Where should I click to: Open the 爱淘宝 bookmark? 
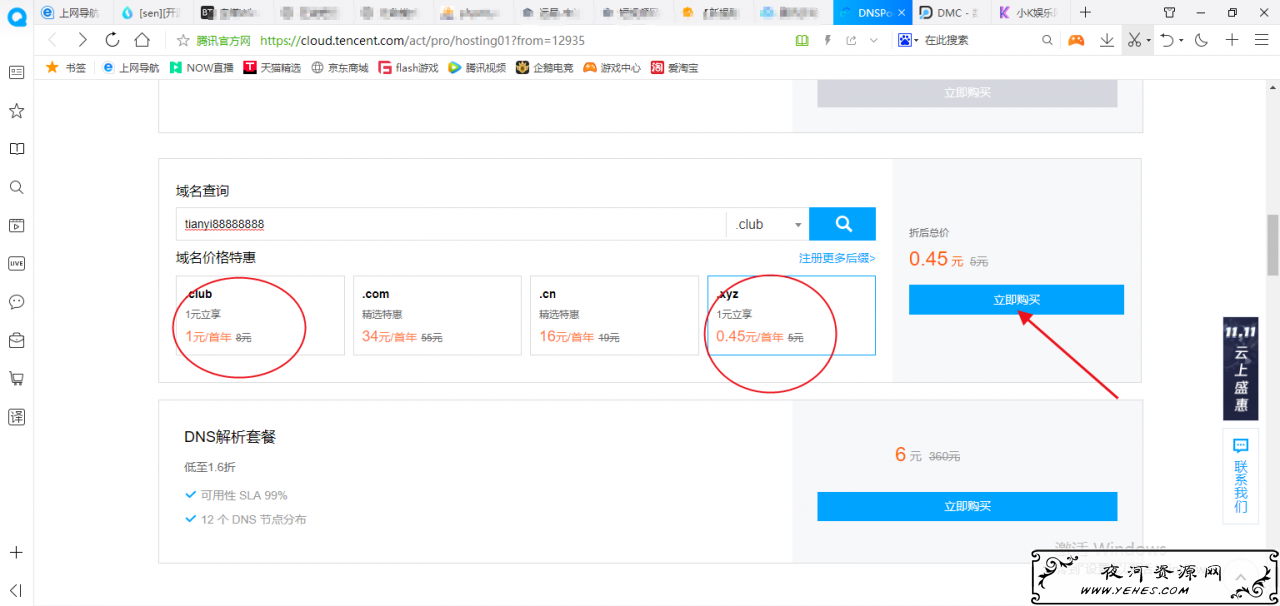[675, 68]
